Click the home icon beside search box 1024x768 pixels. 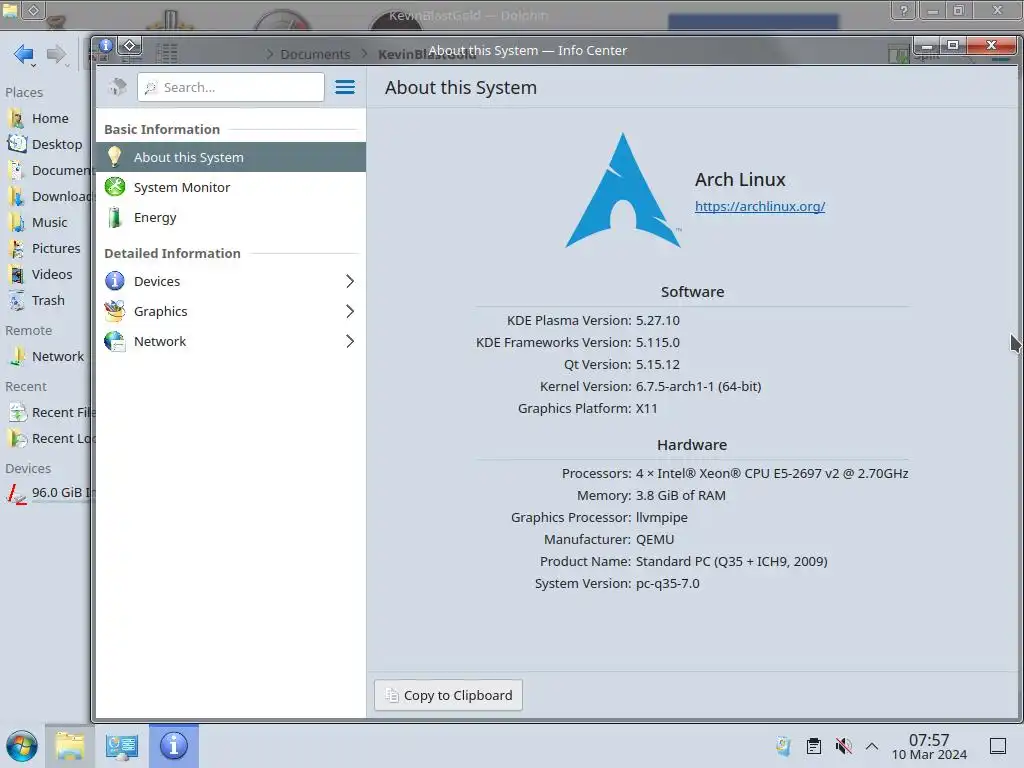point(118,87)
